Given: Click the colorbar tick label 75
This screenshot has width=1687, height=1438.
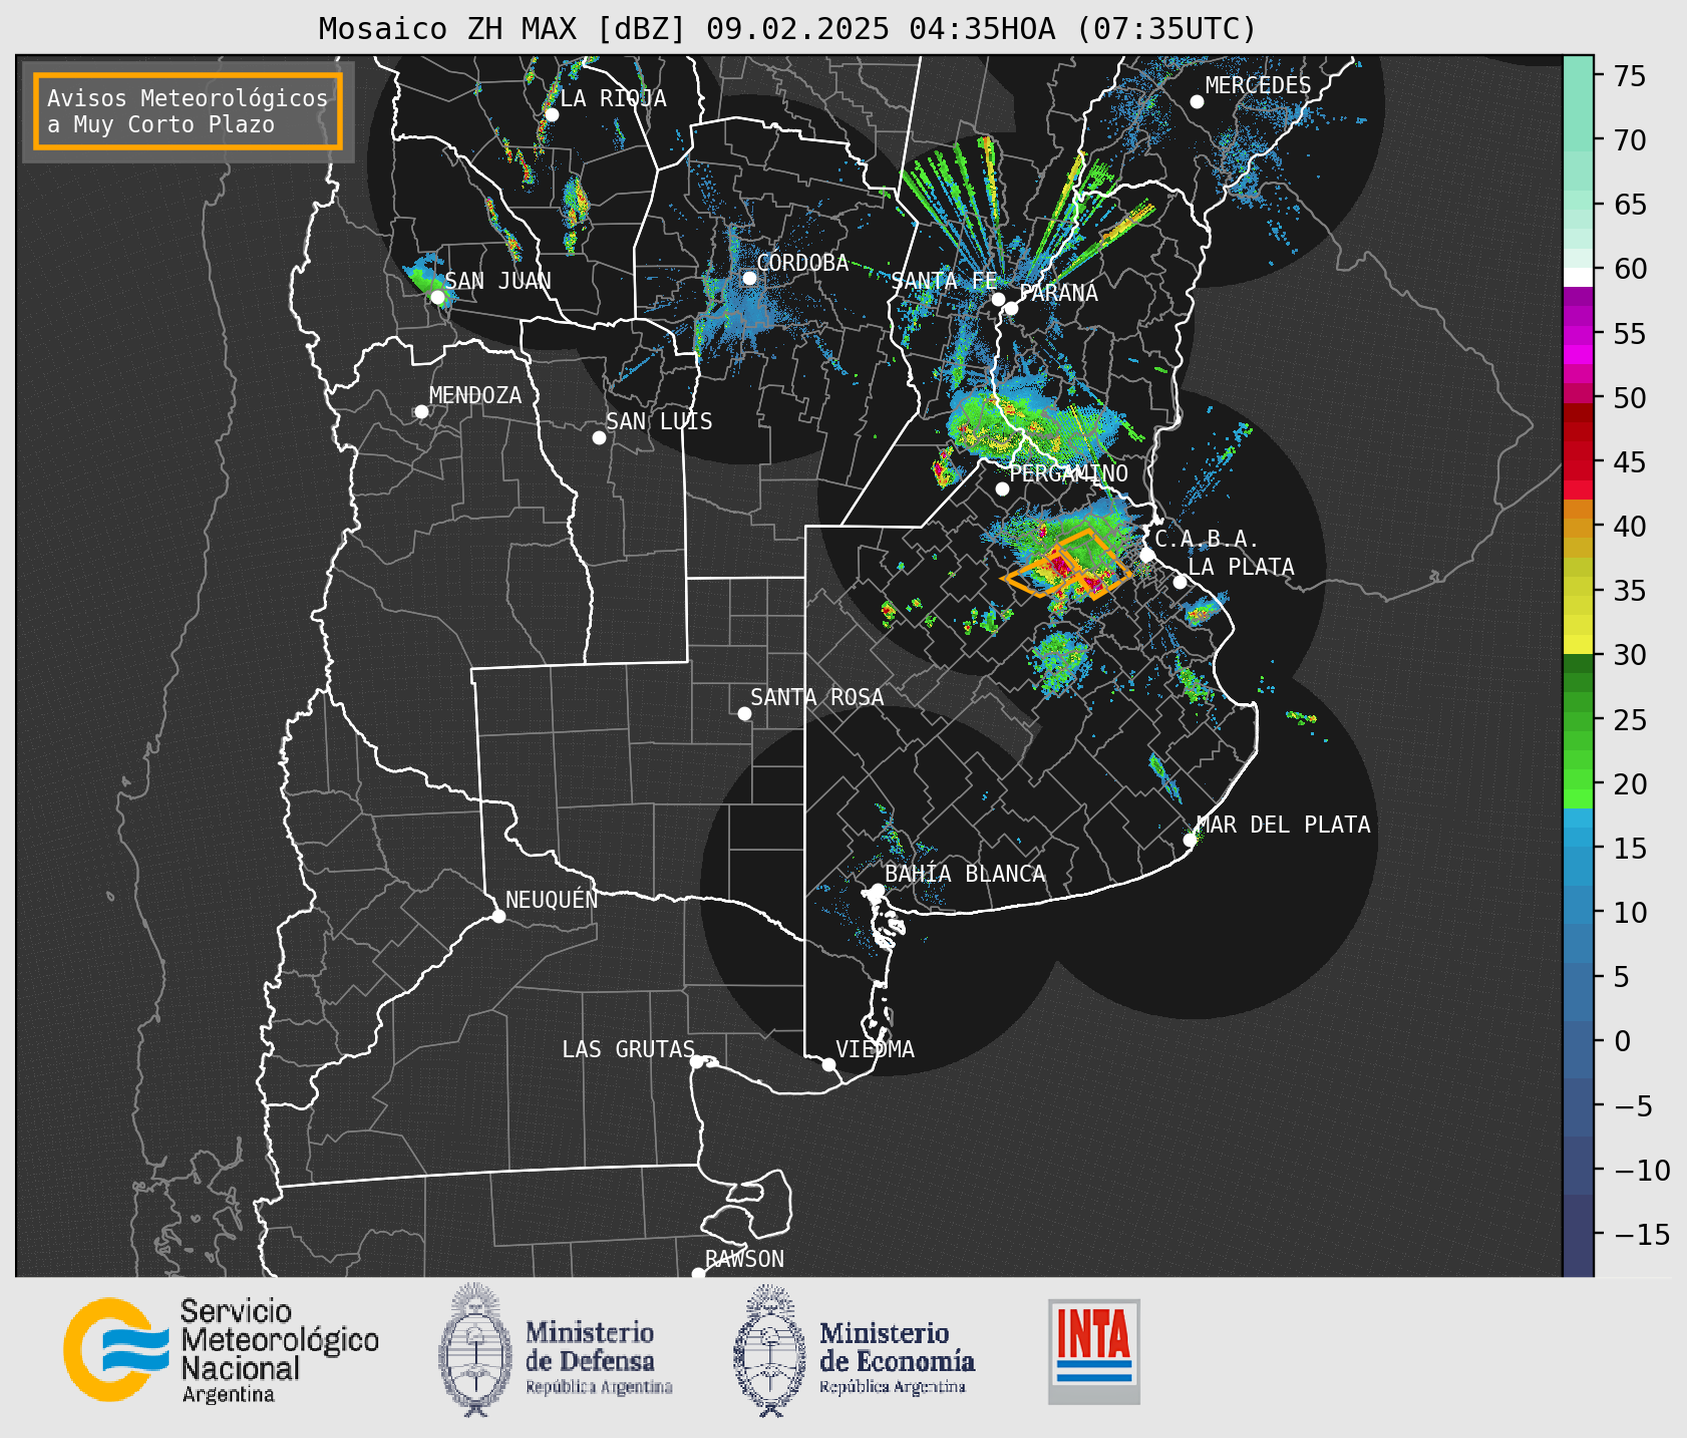Looking at the screenshot, I should (x=1629, y=76).
